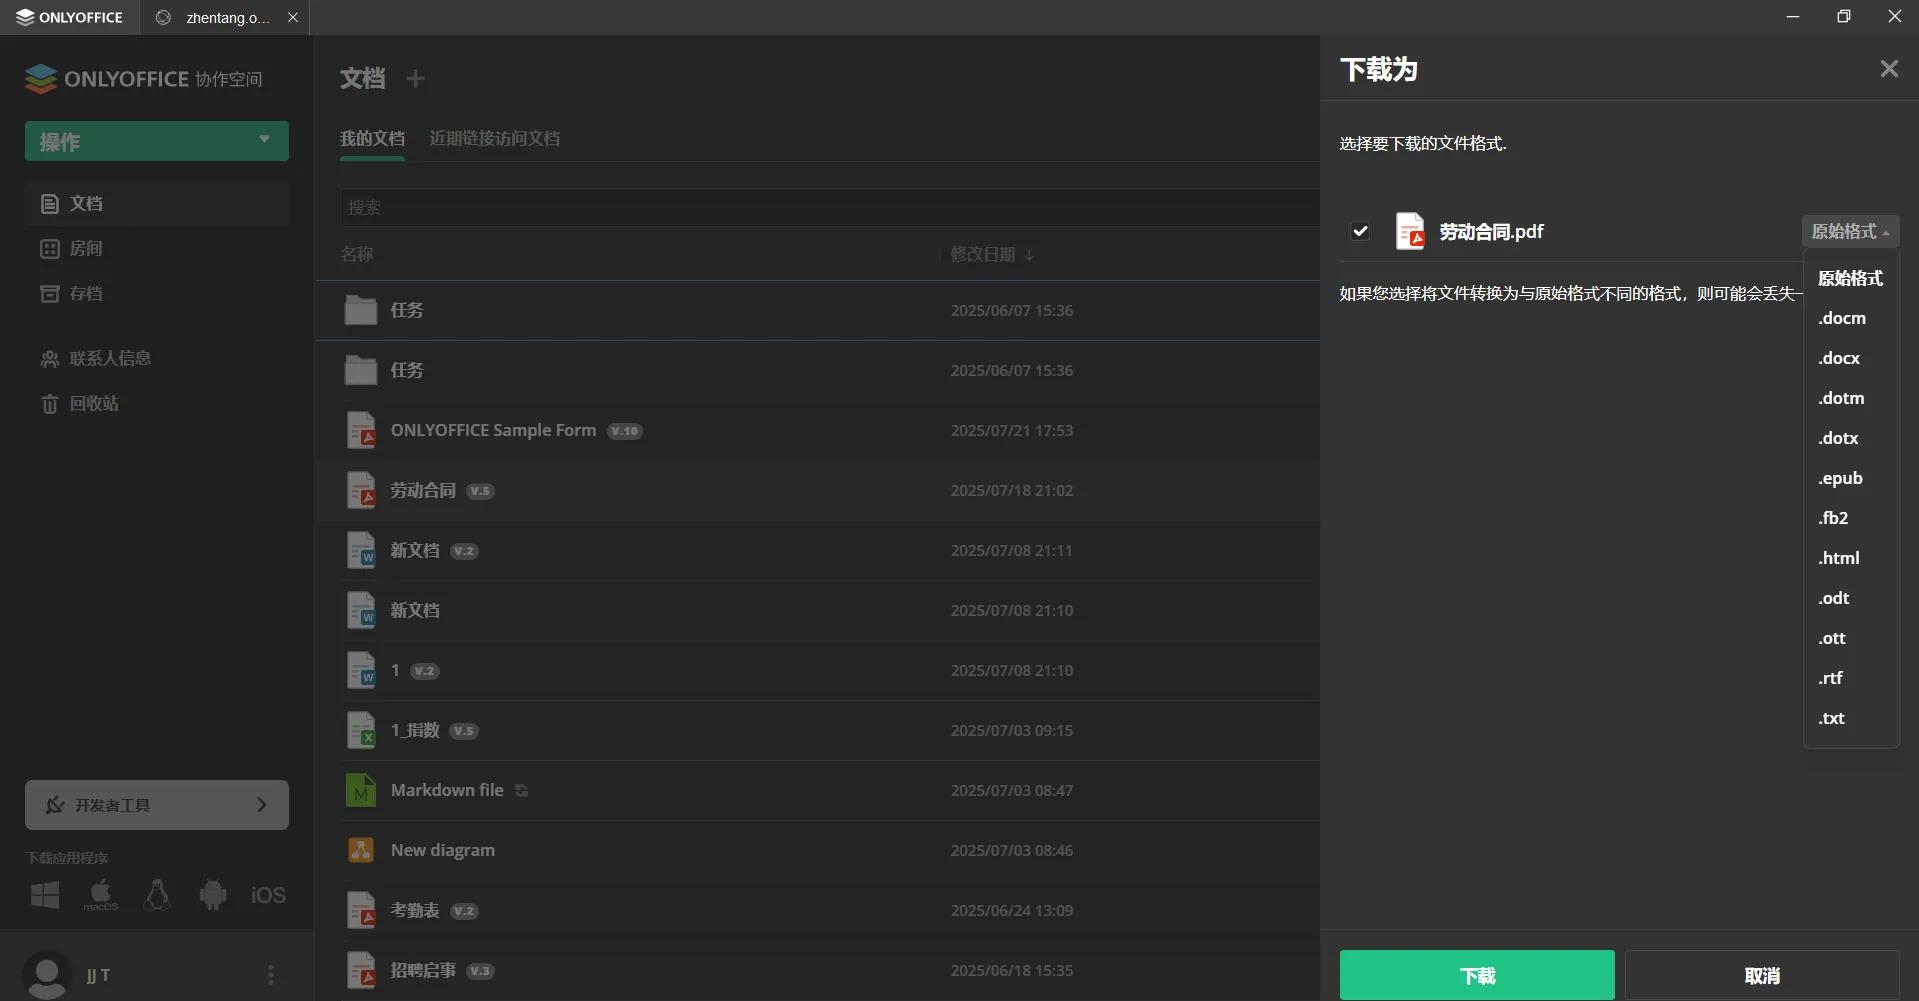The width and height of the screenshot is (1919, 1001).
Task: Open the 1_指数 spreadsheet file
Action: coord(415,730)
